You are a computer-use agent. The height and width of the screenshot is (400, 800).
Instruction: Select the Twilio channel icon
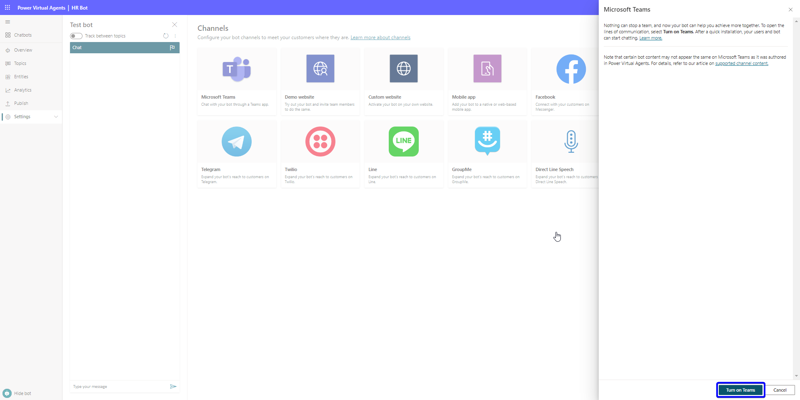coord(320,141)
